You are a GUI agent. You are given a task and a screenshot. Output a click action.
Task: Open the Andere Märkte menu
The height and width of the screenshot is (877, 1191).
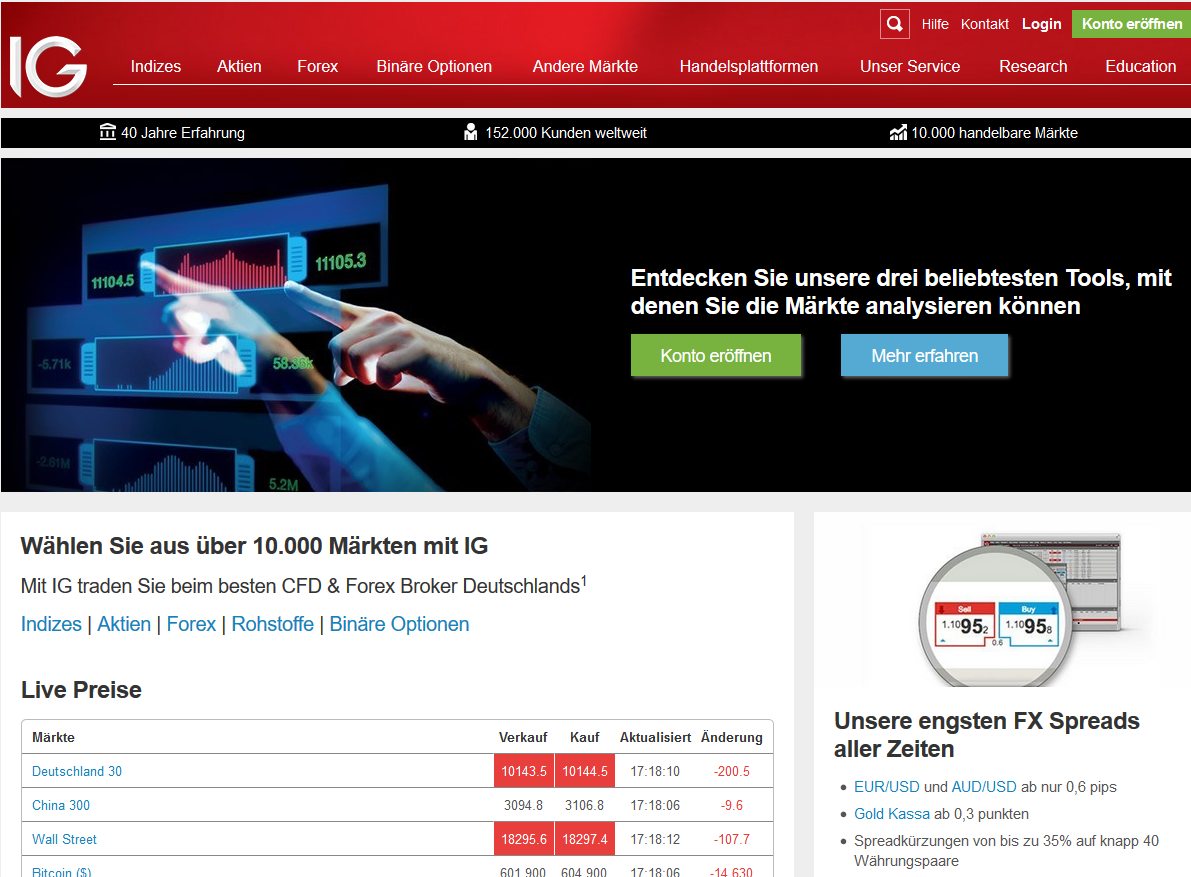point(585,67)
